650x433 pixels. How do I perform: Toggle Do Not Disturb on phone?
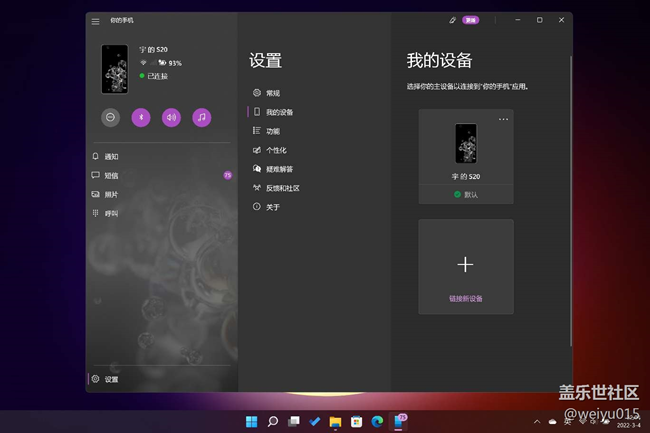tap(111, 117)
